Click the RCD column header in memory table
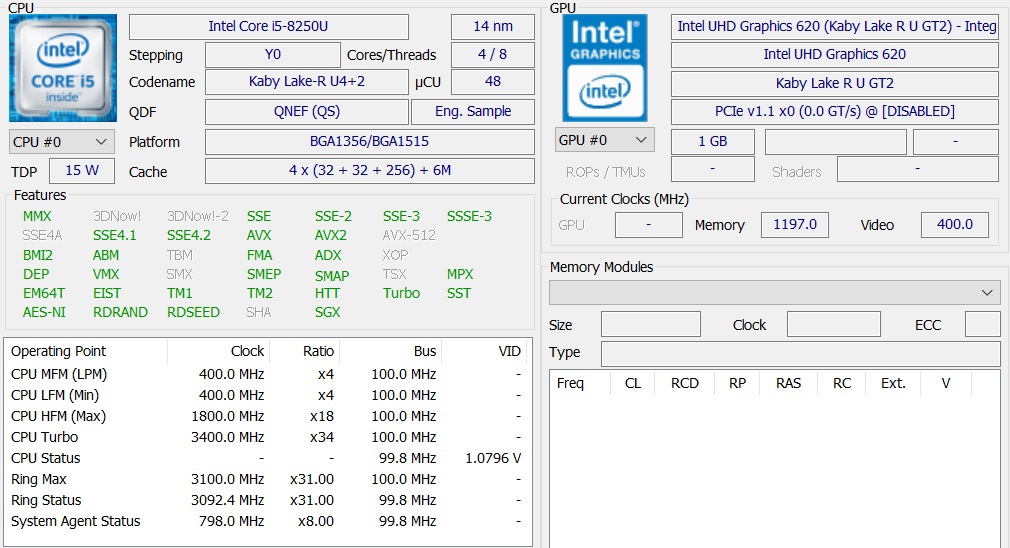The width and height of the screenshot is (1010, 548). click(685, 383)
